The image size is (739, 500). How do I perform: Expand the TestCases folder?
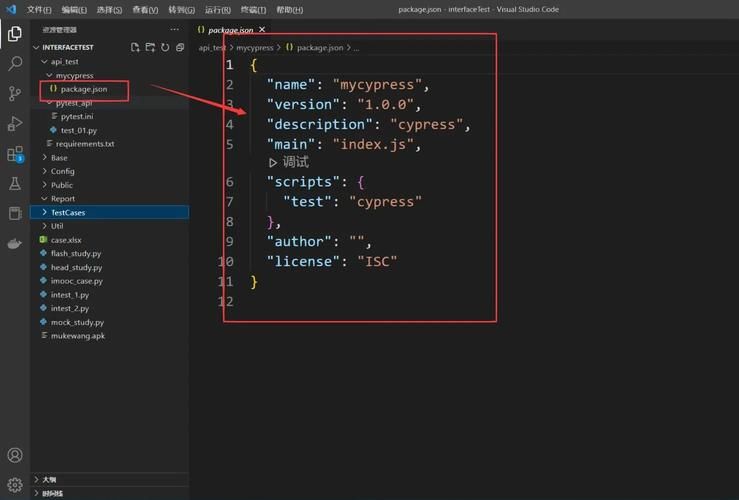(x=44, y=212)
